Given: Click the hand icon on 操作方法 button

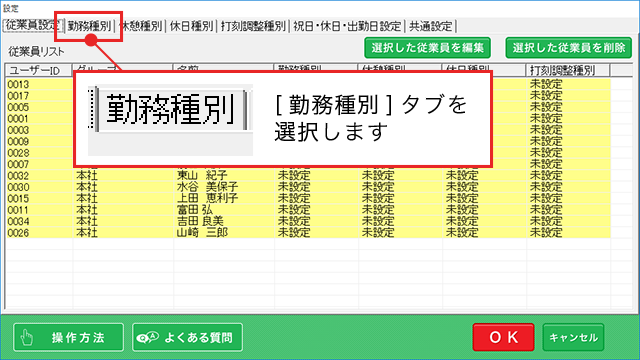Looking at the screenshot, I should point(27,338).
